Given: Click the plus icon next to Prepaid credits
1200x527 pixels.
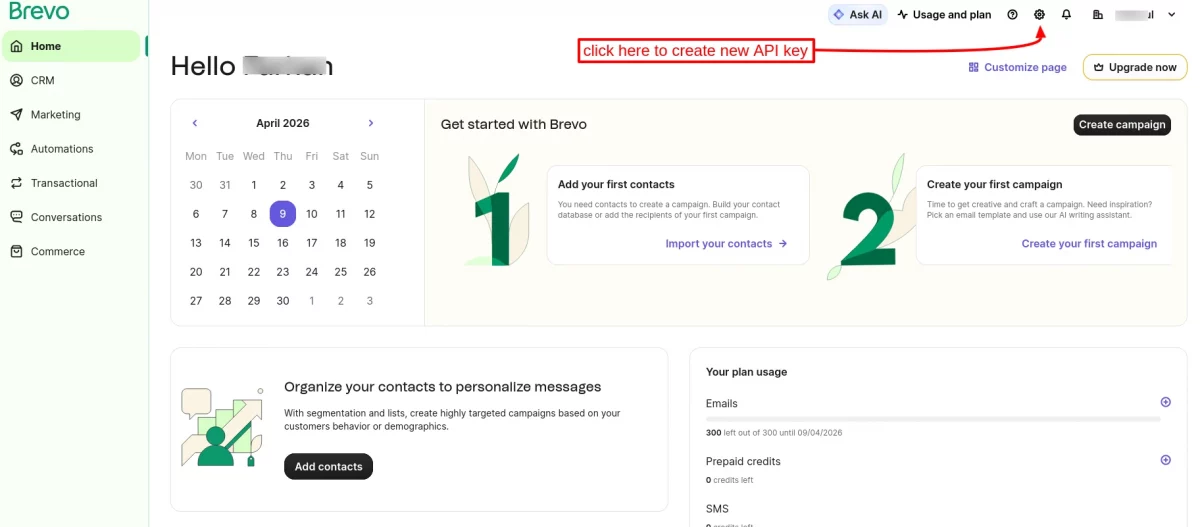Looking at the screenshot, I should pos(1165,460).
